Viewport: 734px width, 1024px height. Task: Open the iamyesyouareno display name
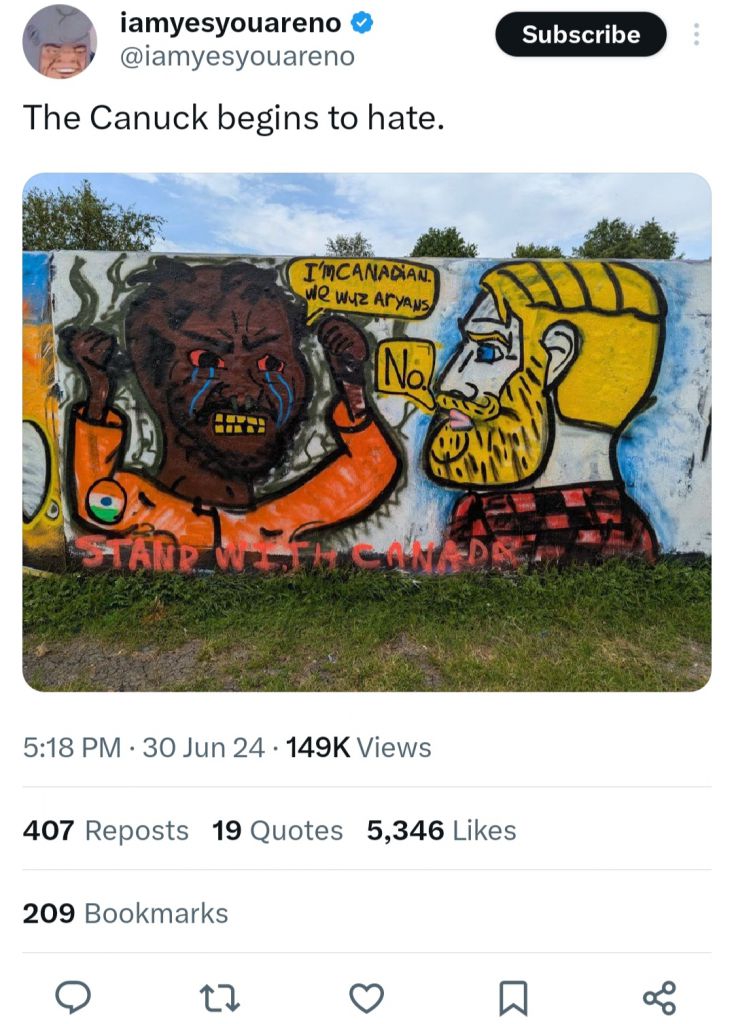pyautogui.click(x=231, y=24)
